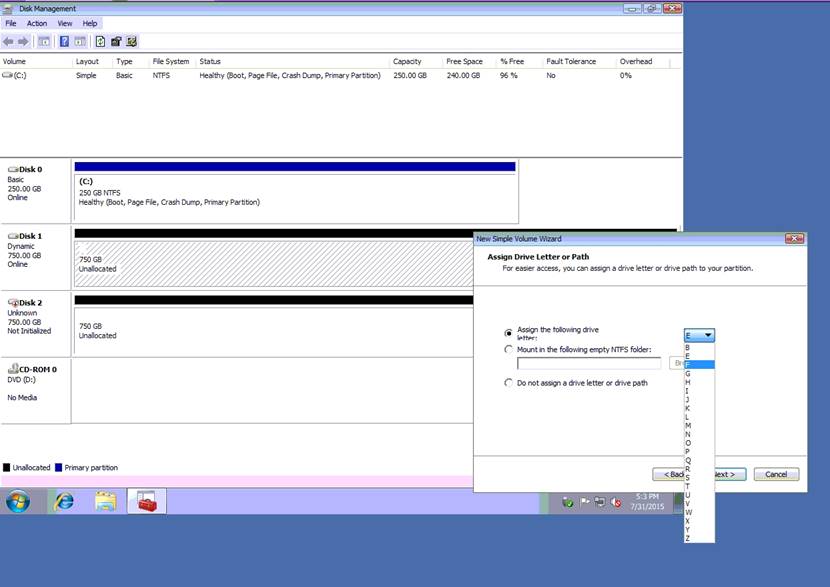Select 'Assign the following drive letter' option

coord(509,332)
